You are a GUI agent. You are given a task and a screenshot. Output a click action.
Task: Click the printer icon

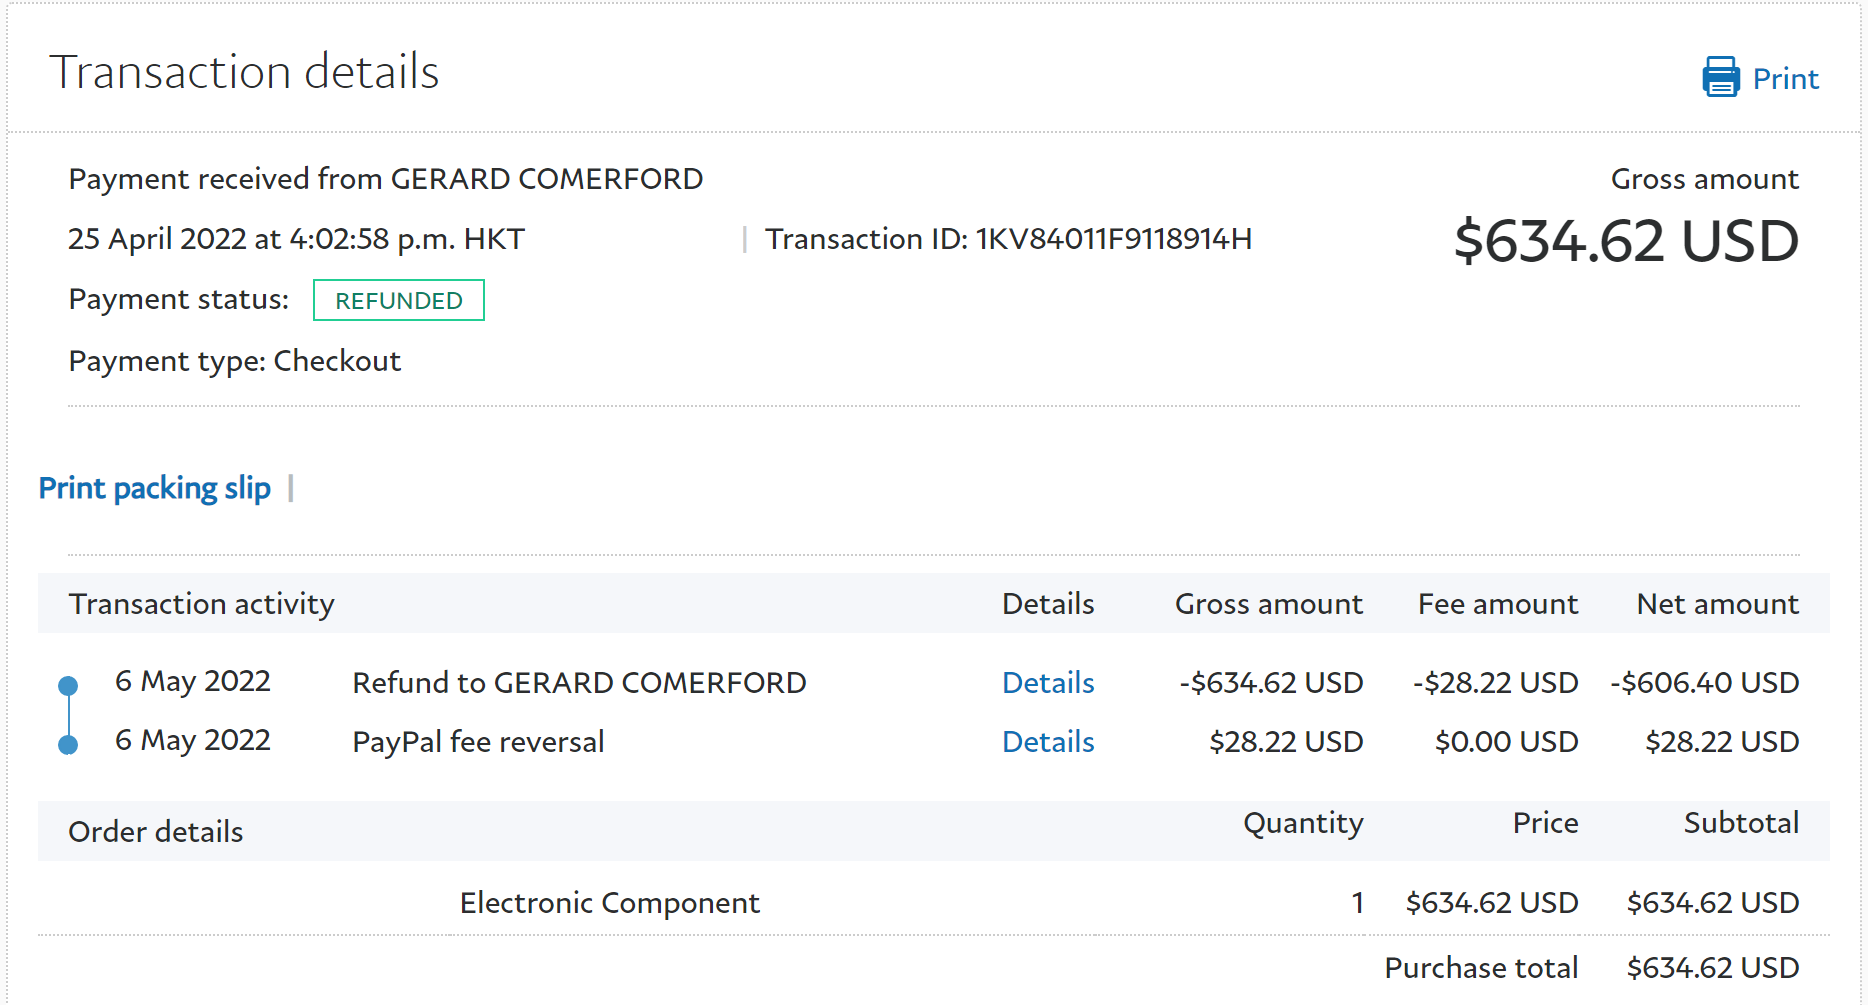pyautogui.click(x=1720, y=77)
